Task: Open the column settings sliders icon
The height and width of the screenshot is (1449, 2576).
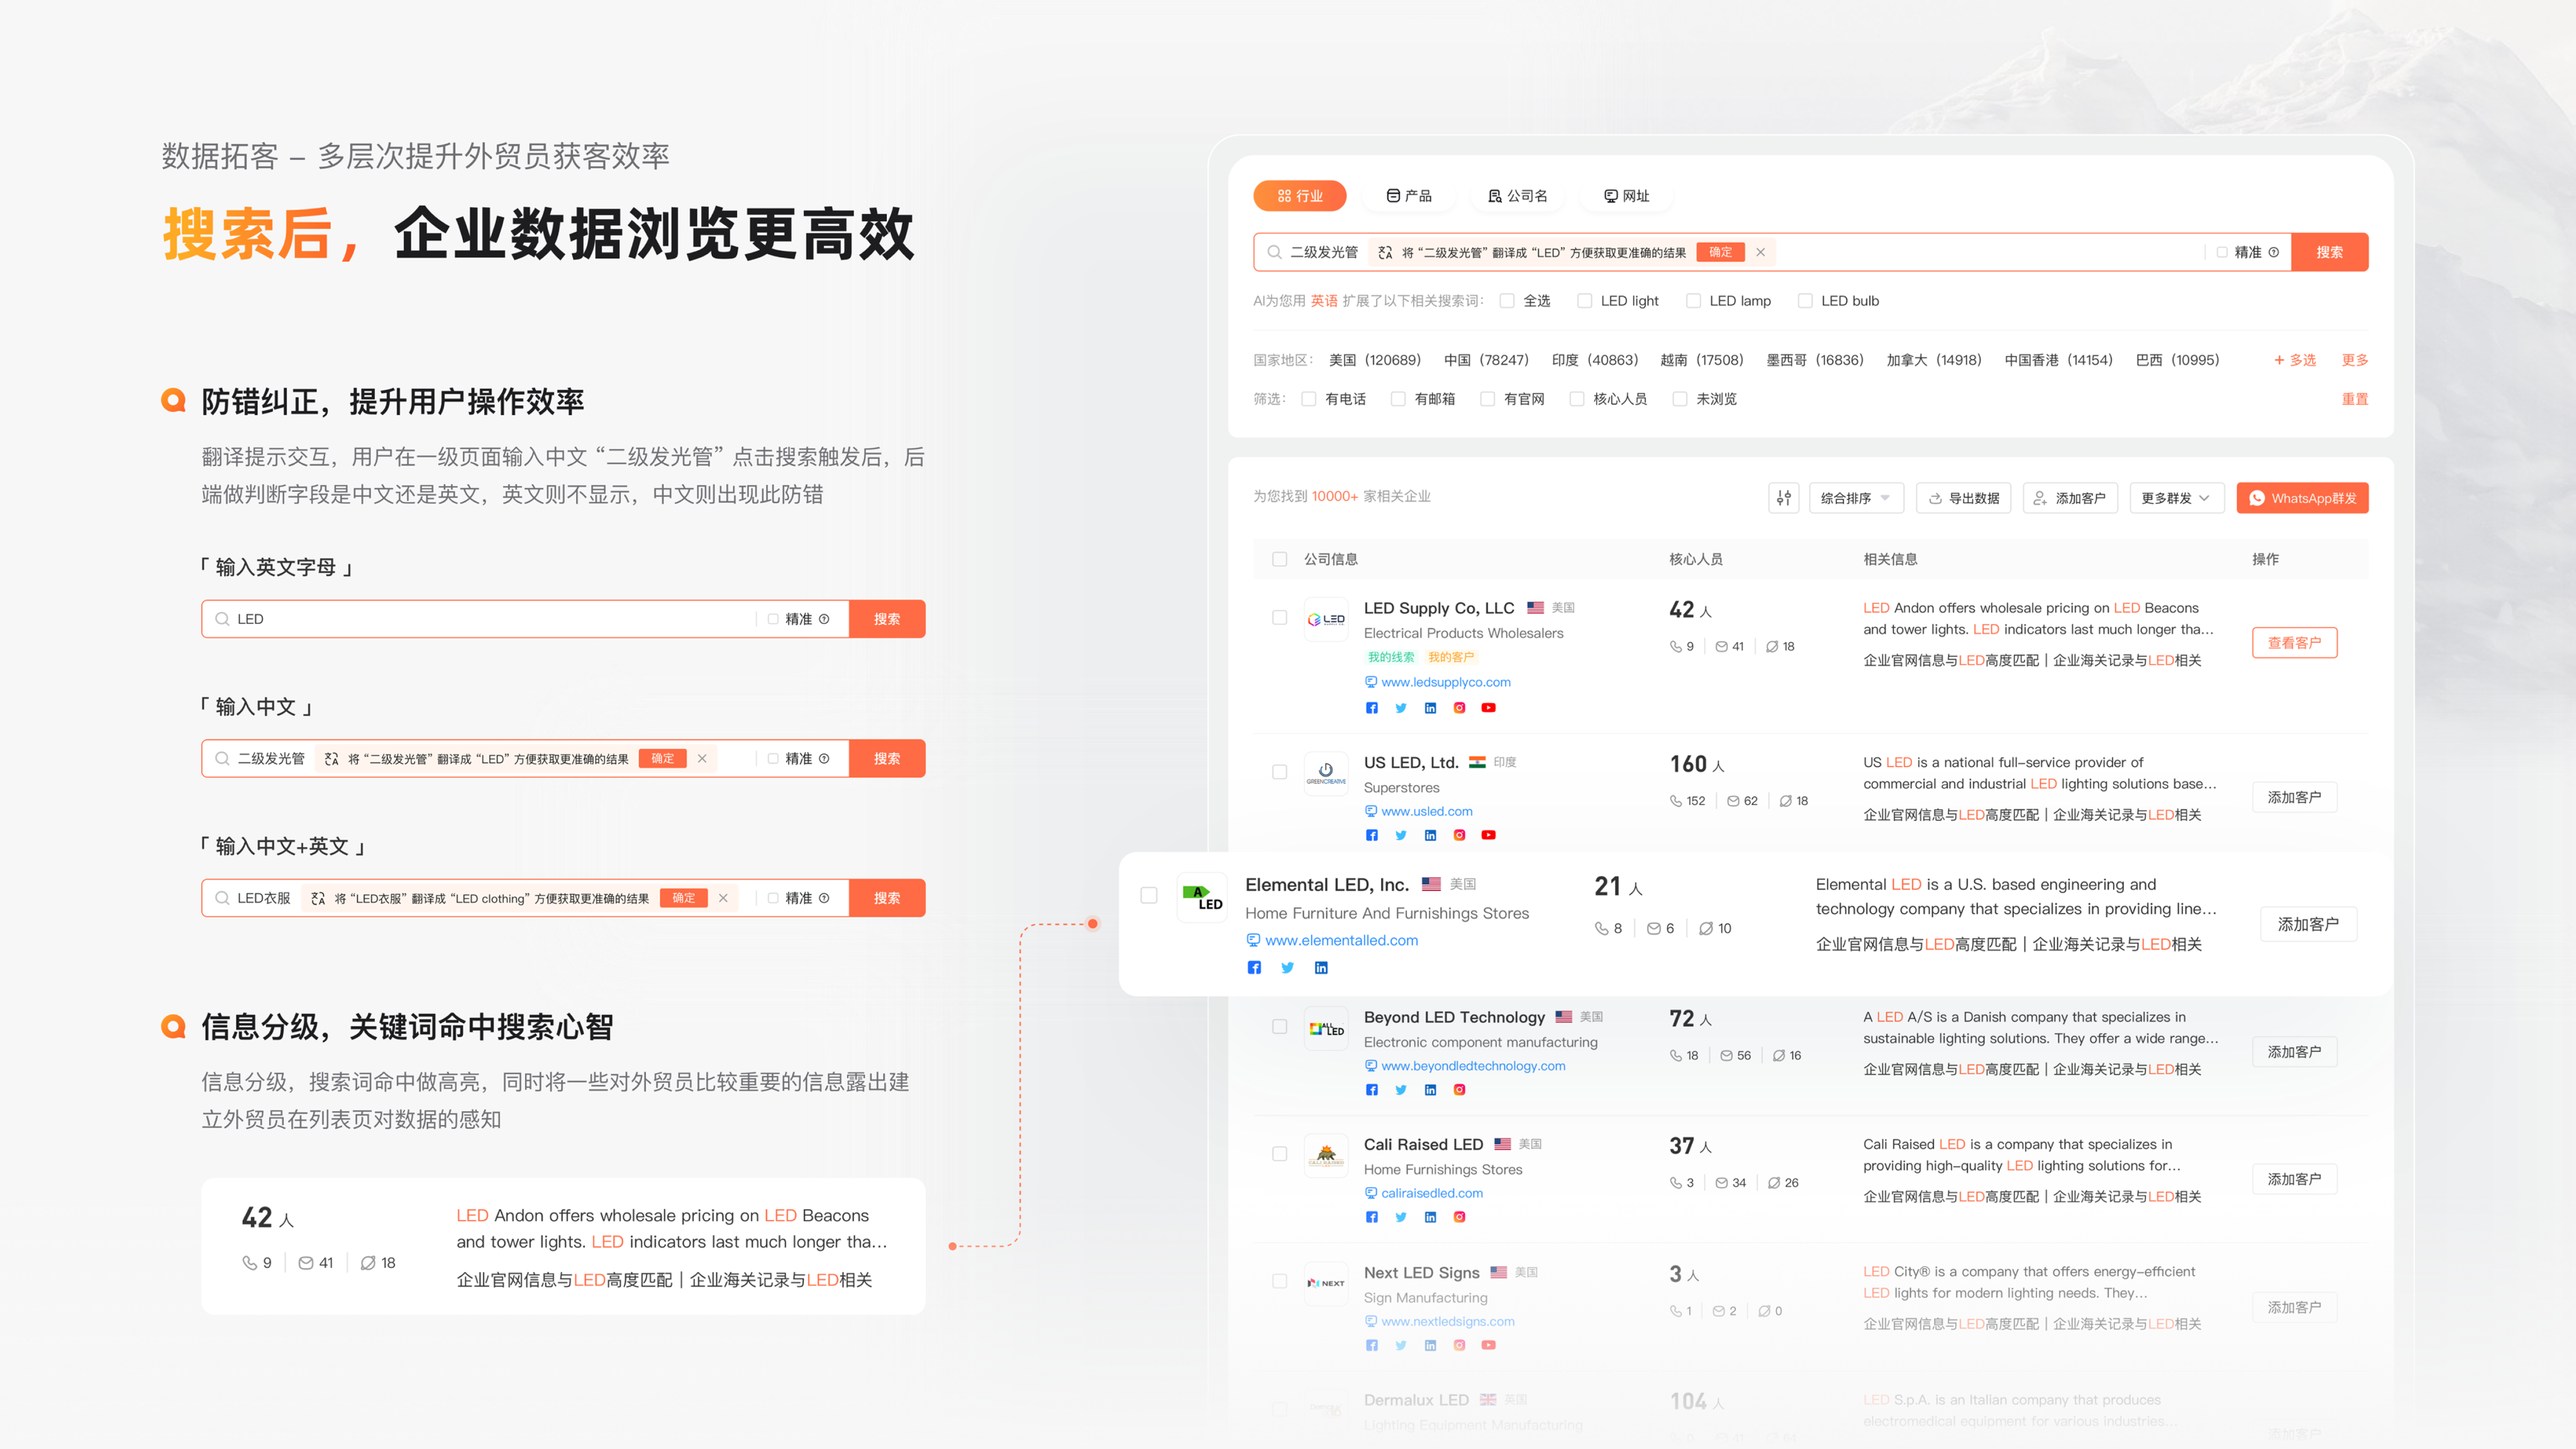Action: click(x=1784, y=498)
